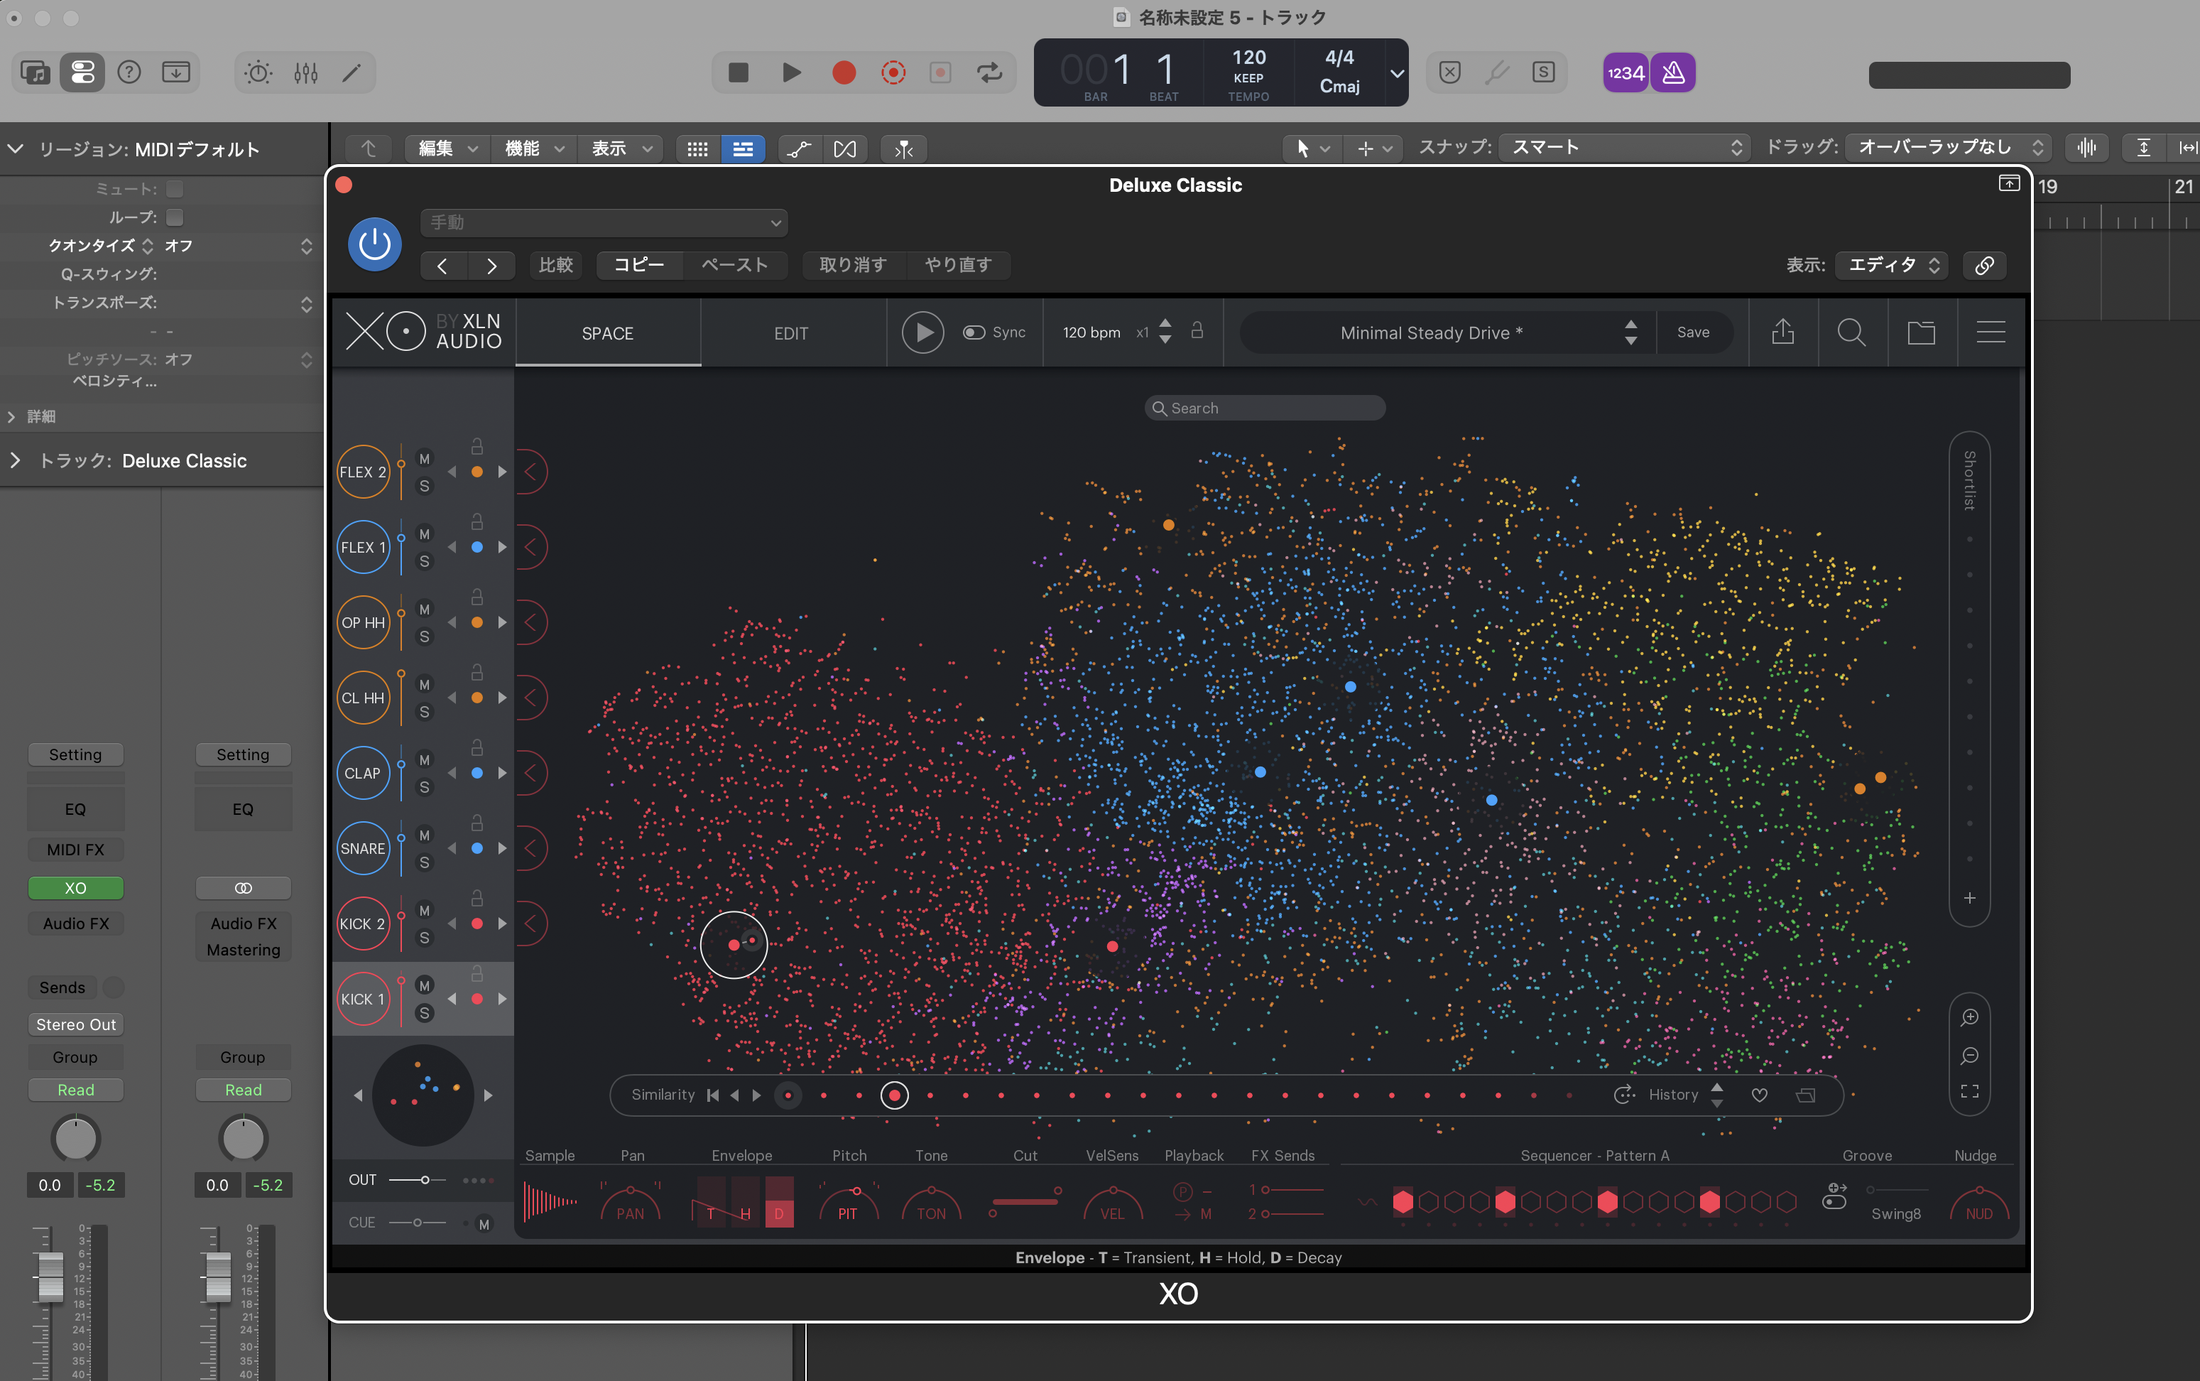Click the favorite heart icon

point(1759,1095)
